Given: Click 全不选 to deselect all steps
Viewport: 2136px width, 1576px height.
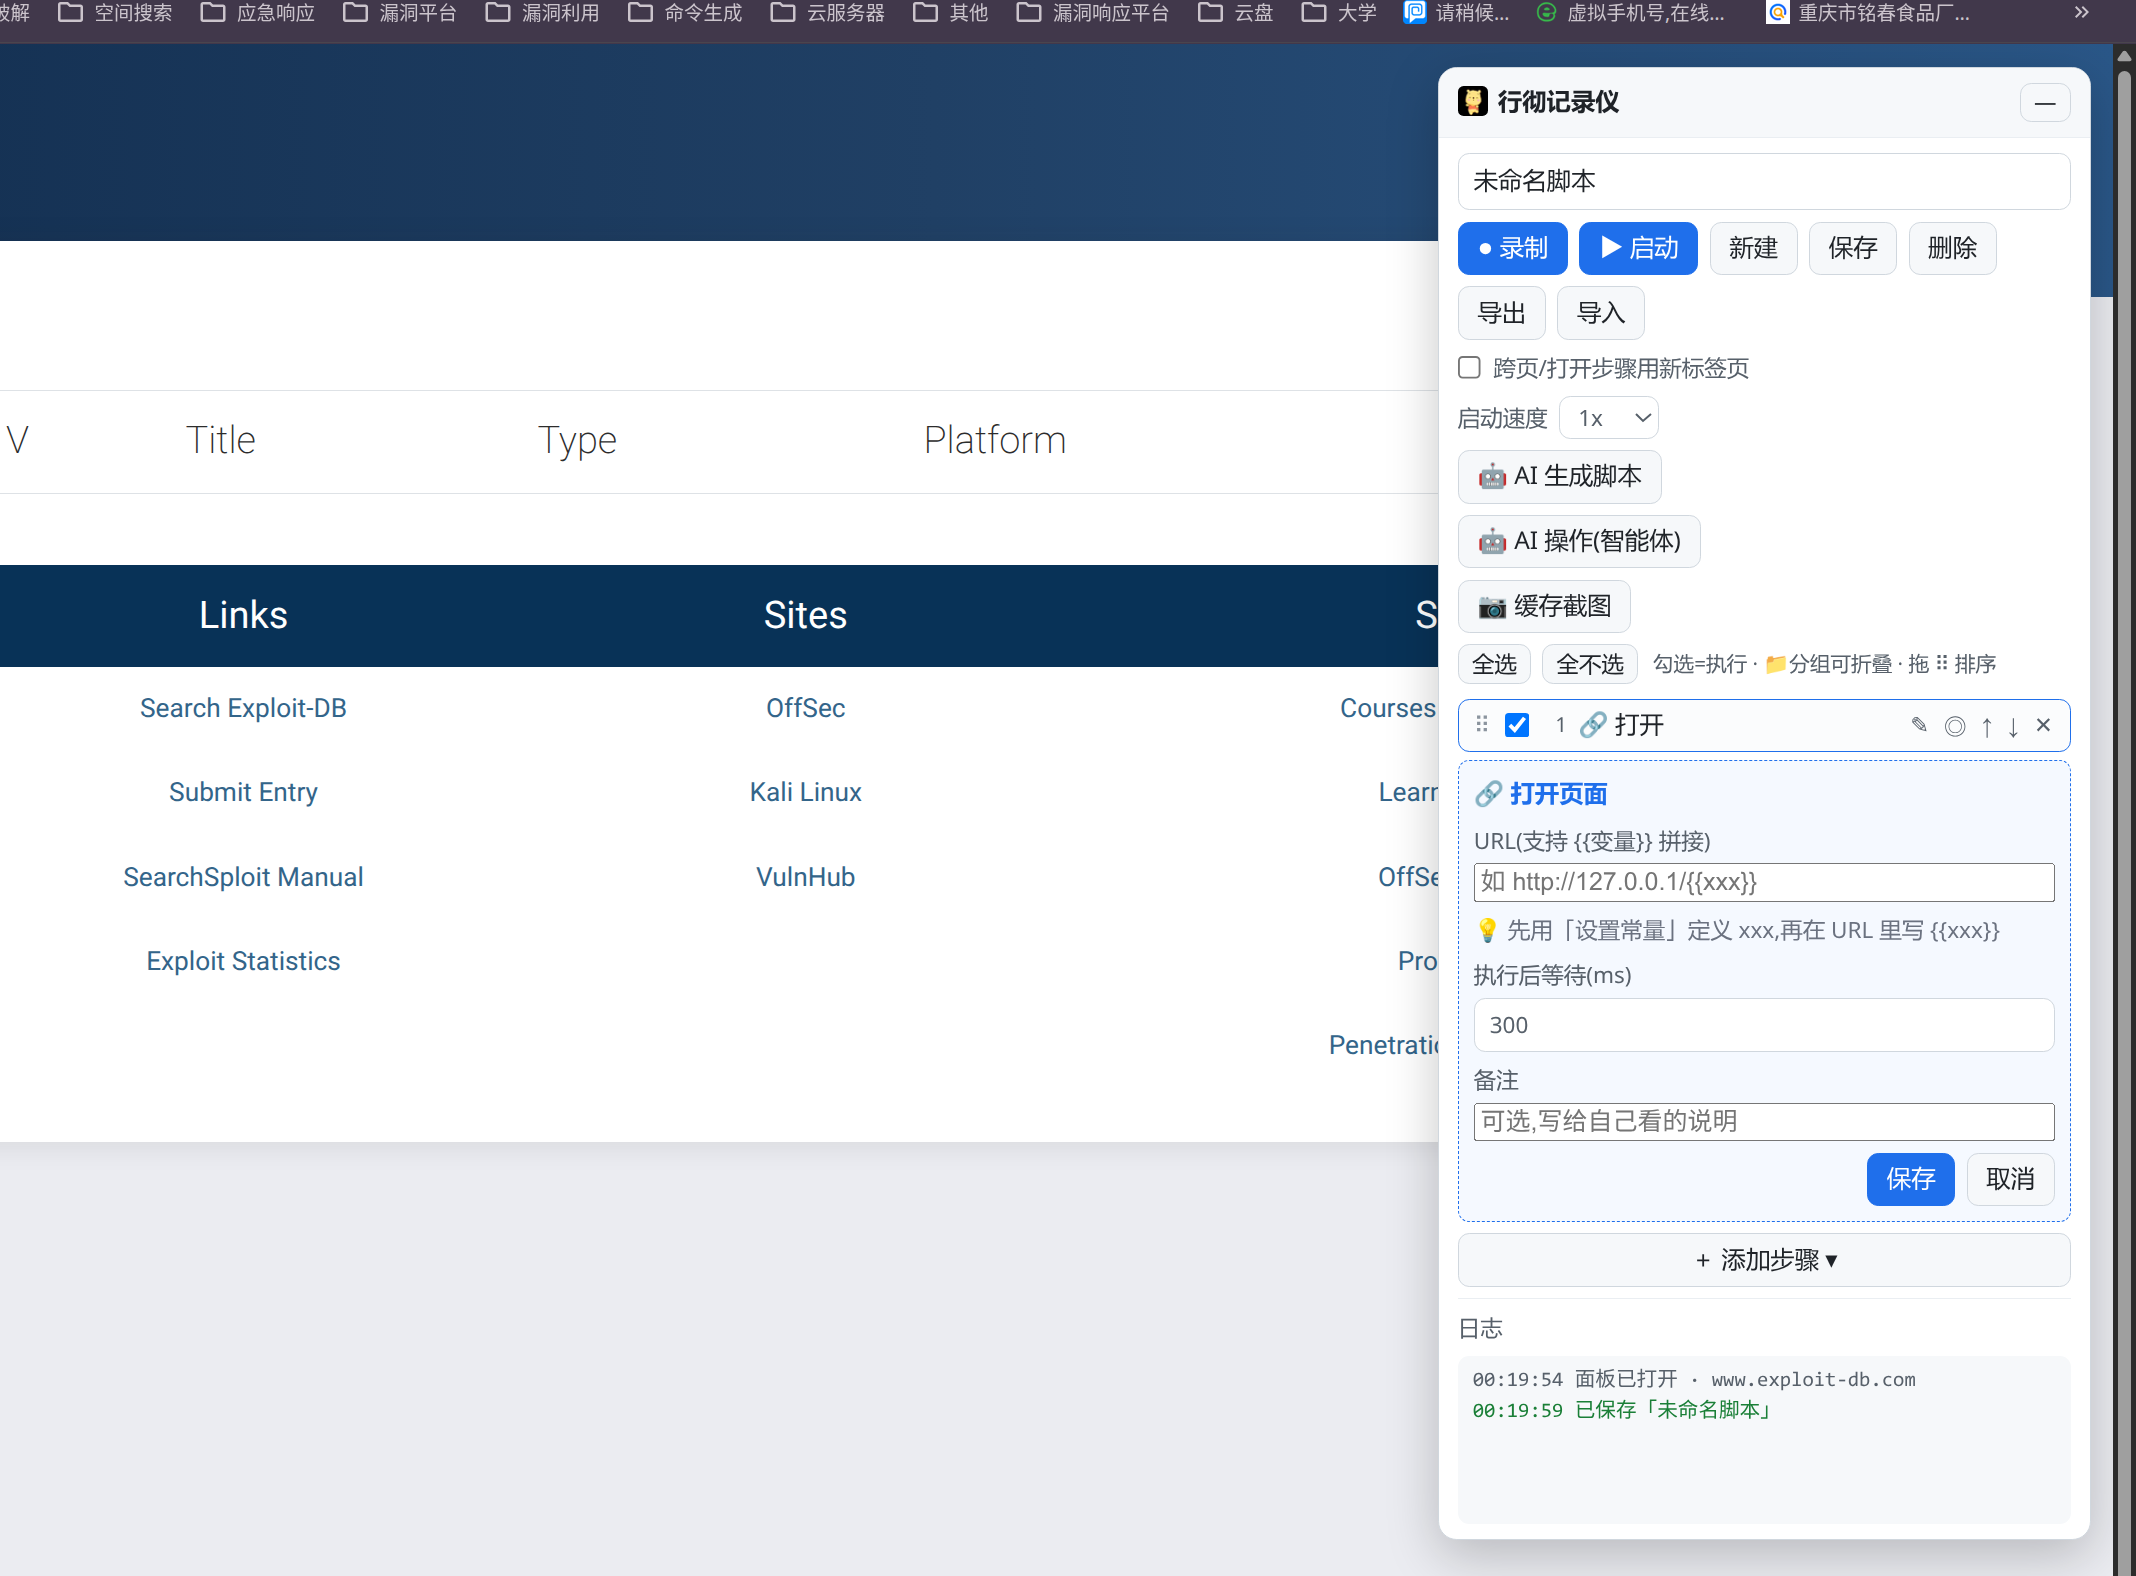Looking at the screenshot, I should pyautogui.click(x=1589, y=664).
